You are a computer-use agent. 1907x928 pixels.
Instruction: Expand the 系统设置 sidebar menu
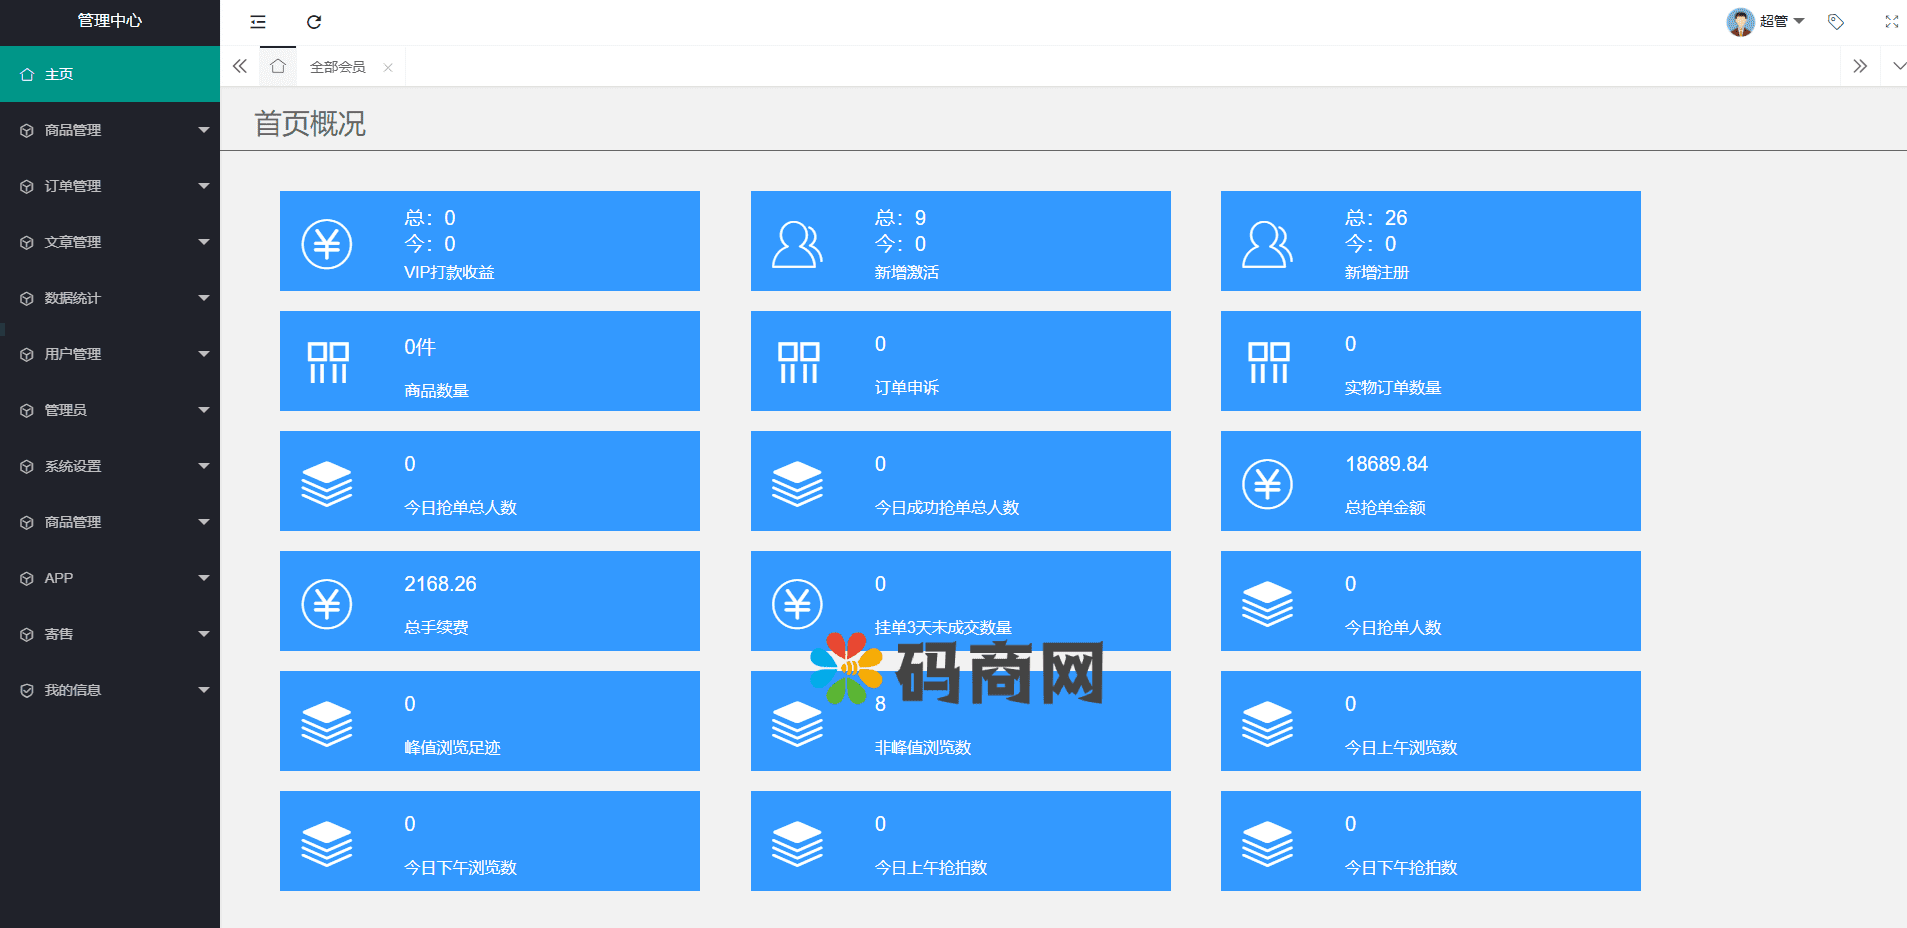pos(110,466)
